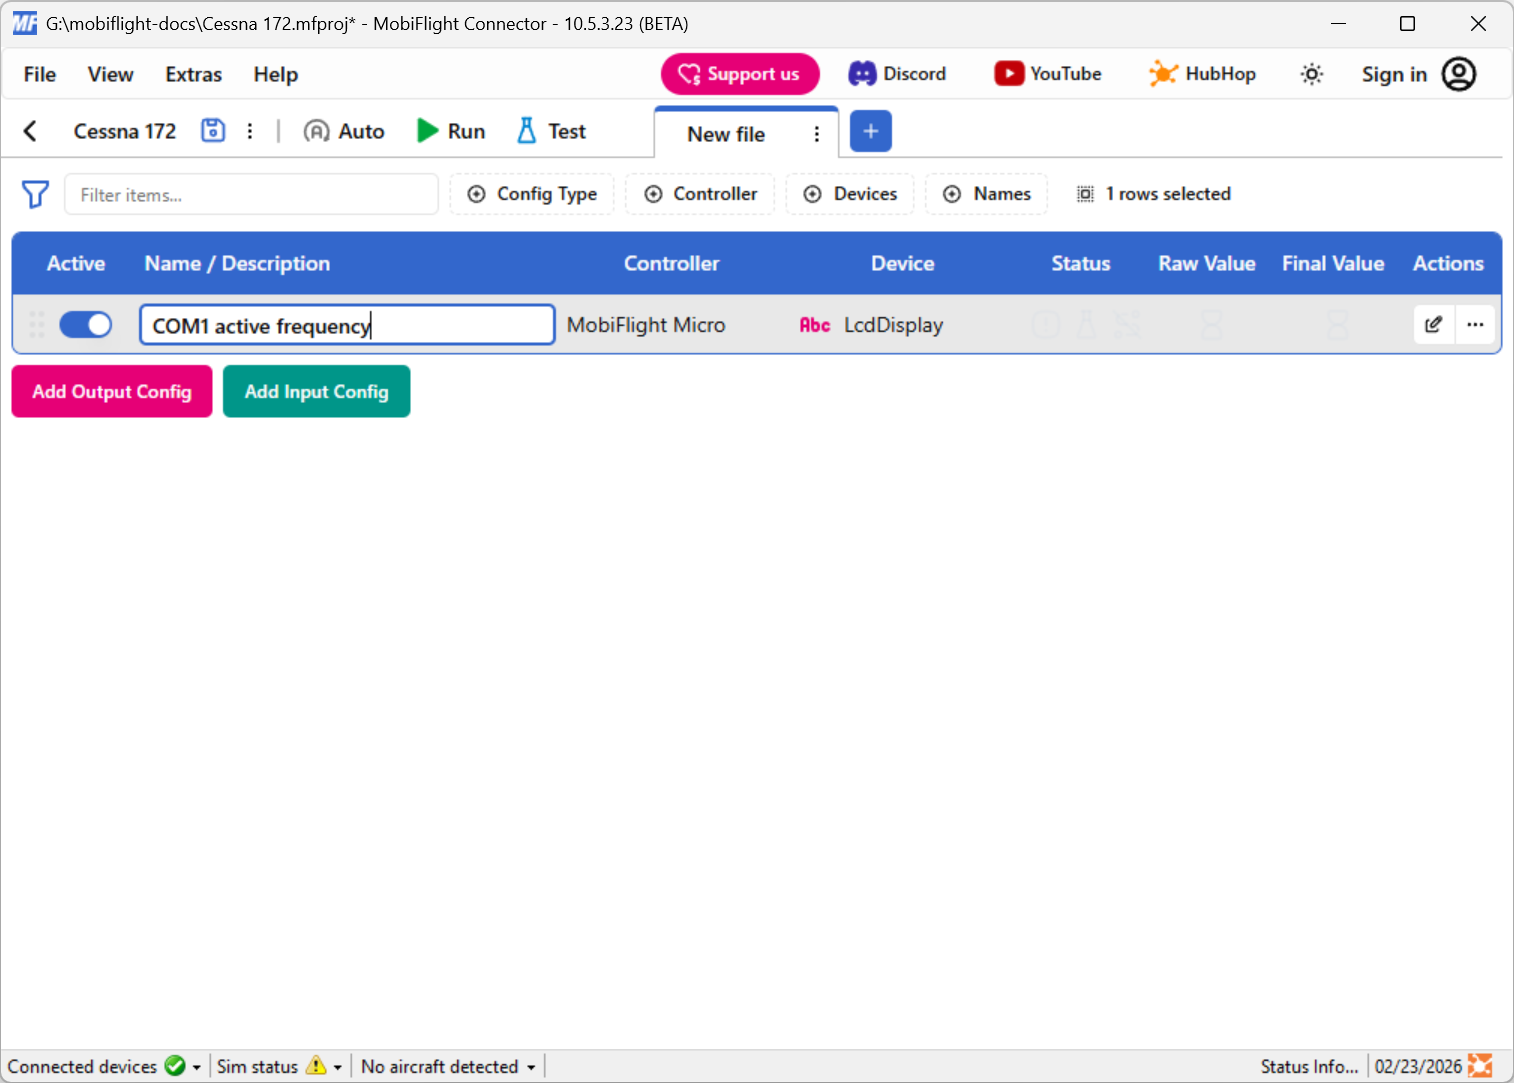The image size is (1514, 1083).
Task: Run the active configurations
Action: click(x=450, y=130)
